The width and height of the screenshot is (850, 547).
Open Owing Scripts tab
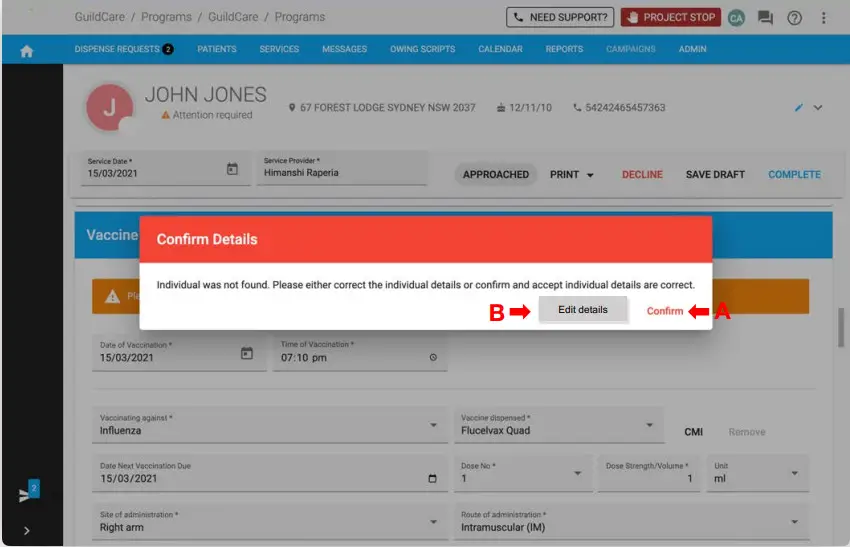tap(422, 49)
